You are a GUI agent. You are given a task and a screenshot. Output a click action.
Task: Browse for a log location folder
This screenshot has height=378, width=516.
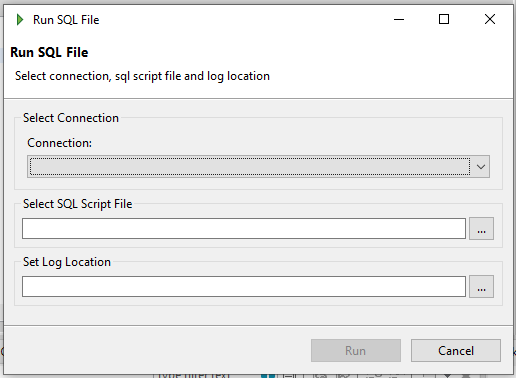tap(481, 287)
